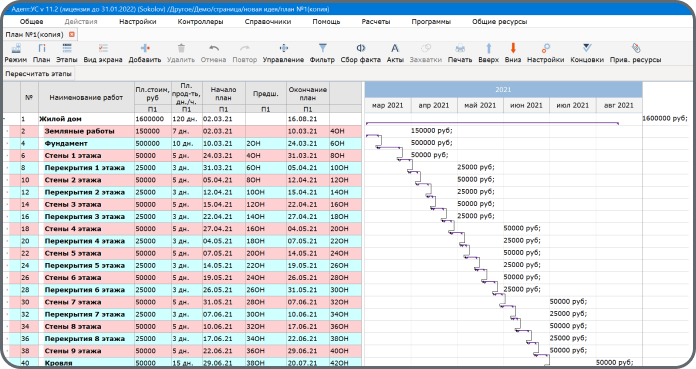The width and height of the screenshot is (696, 369).
Task: Select Фундамент start date 10.03.21
Action: [x=223, y=143]
